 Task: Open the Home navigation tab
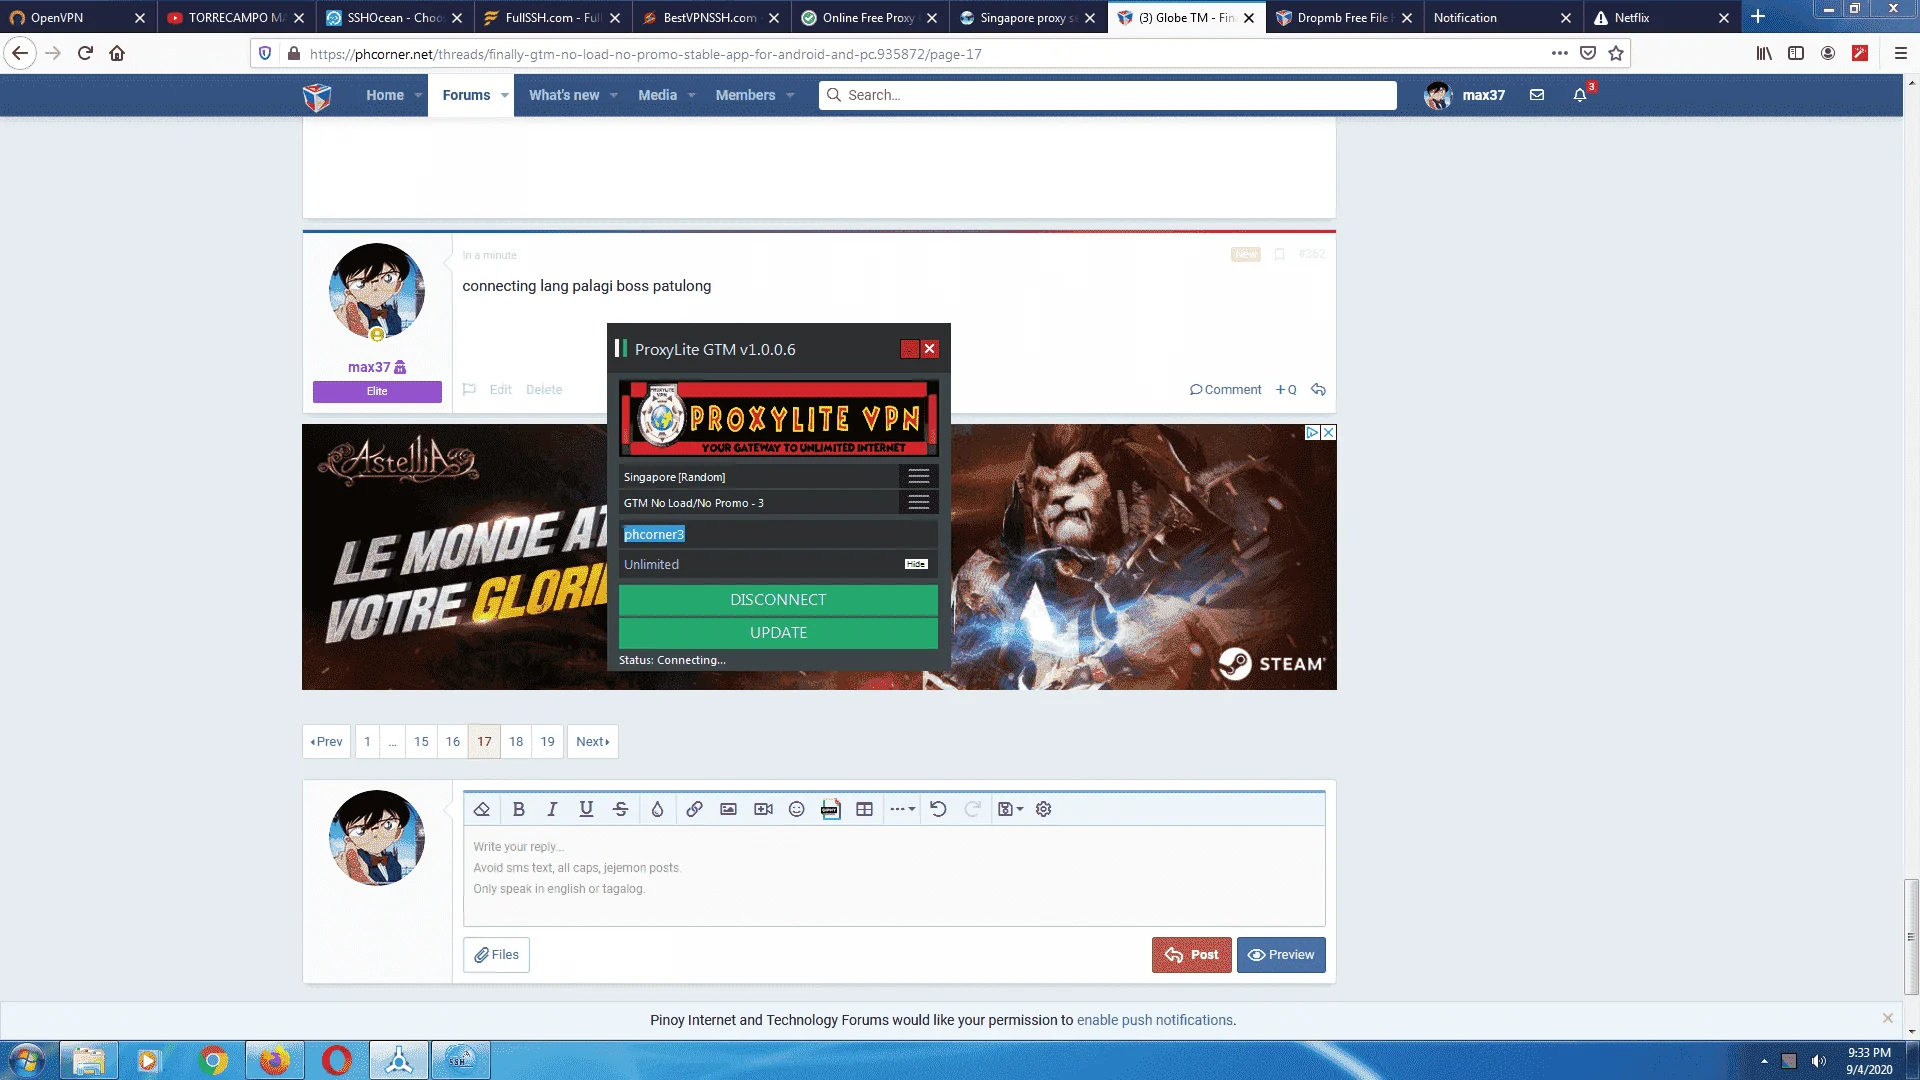[385, 95]
